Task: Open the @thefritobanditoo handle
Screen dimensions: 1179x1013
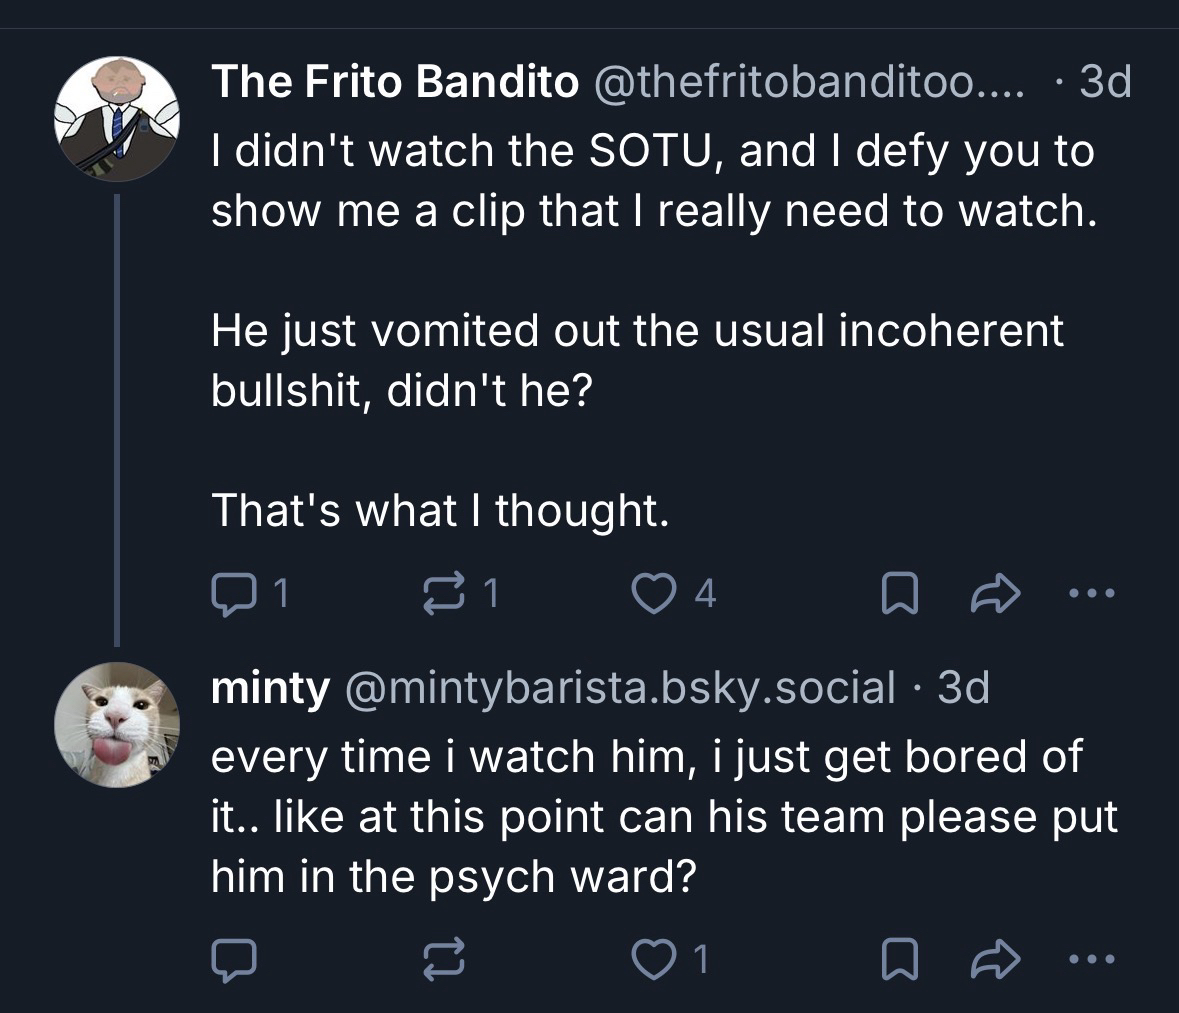Action: [x=806, y=84]
